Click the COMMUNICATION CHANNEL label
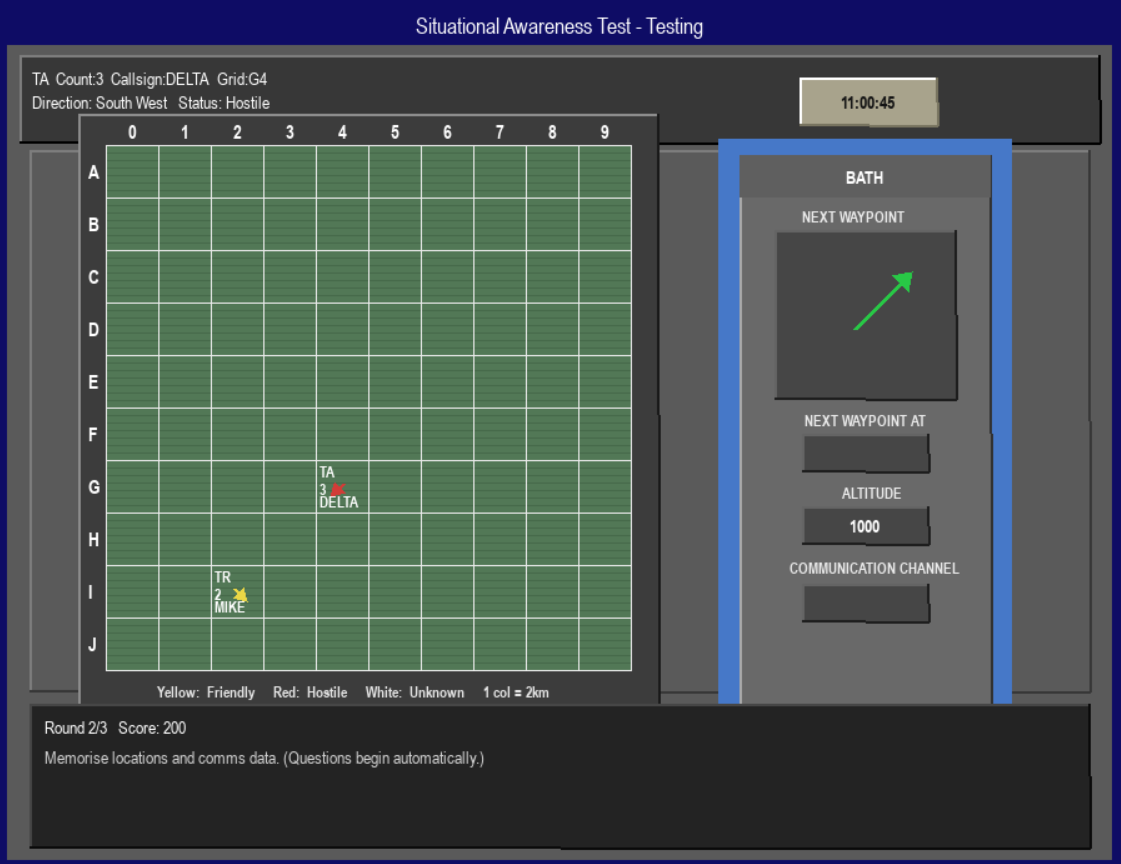Viewport: 1121px width, 864px height. 874,569
